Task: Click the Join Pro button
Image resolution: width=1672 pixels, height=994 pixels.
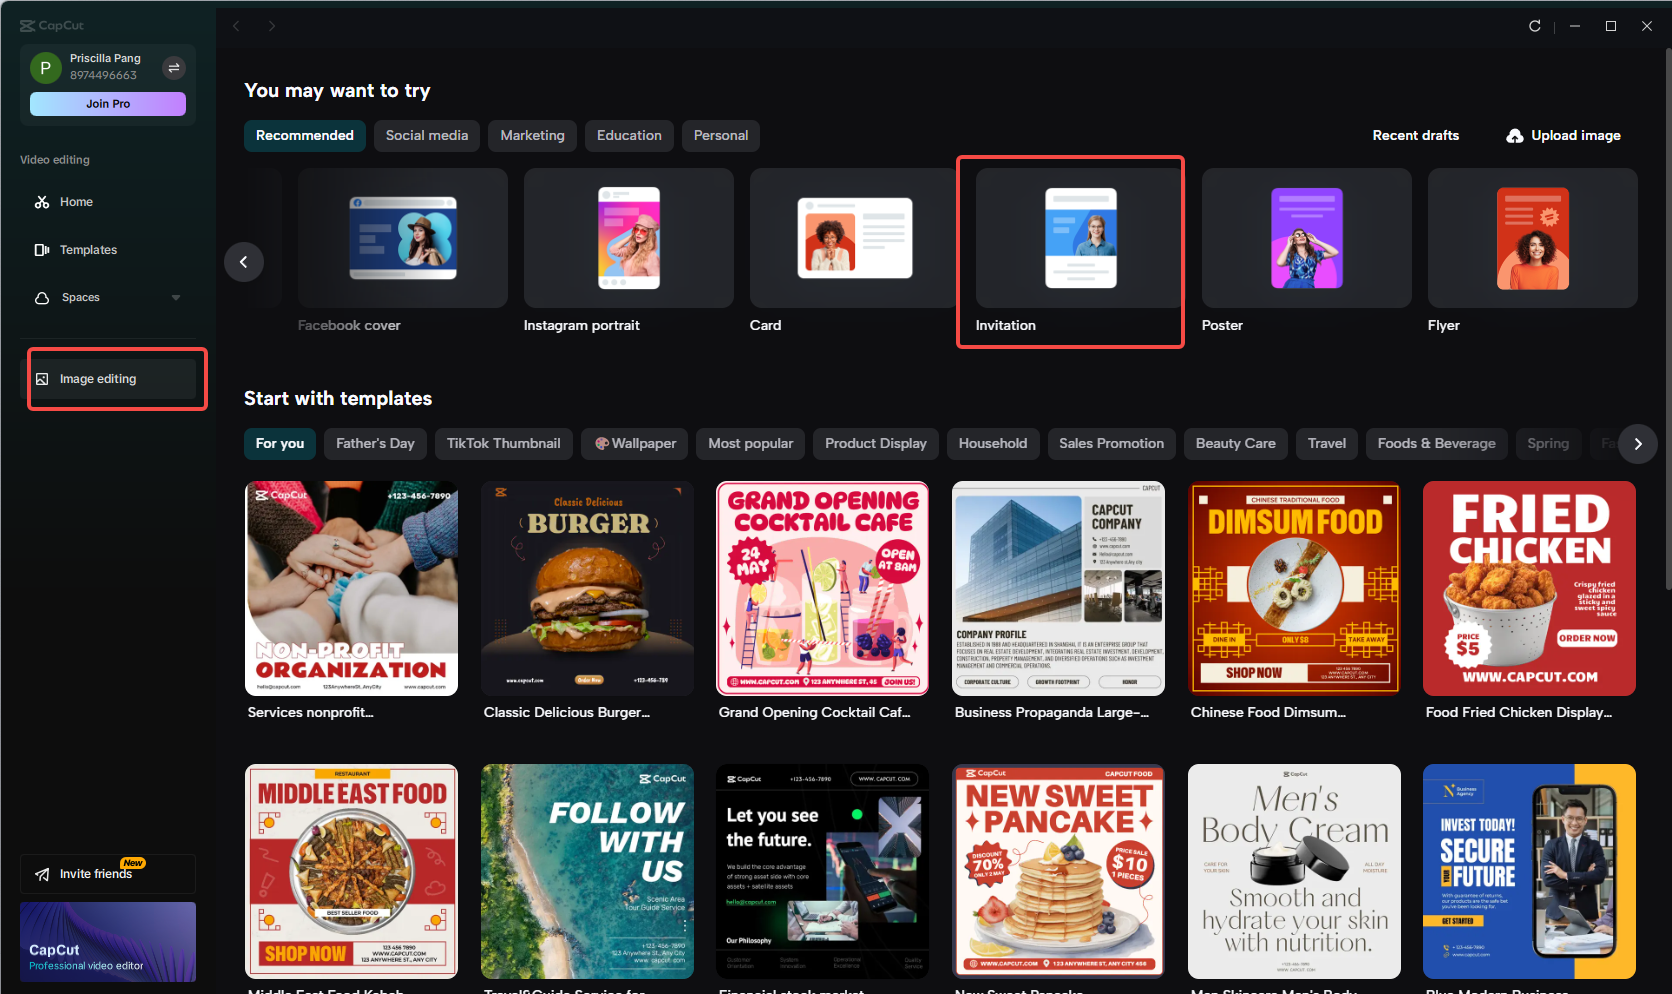Action: tap(107, 103)
